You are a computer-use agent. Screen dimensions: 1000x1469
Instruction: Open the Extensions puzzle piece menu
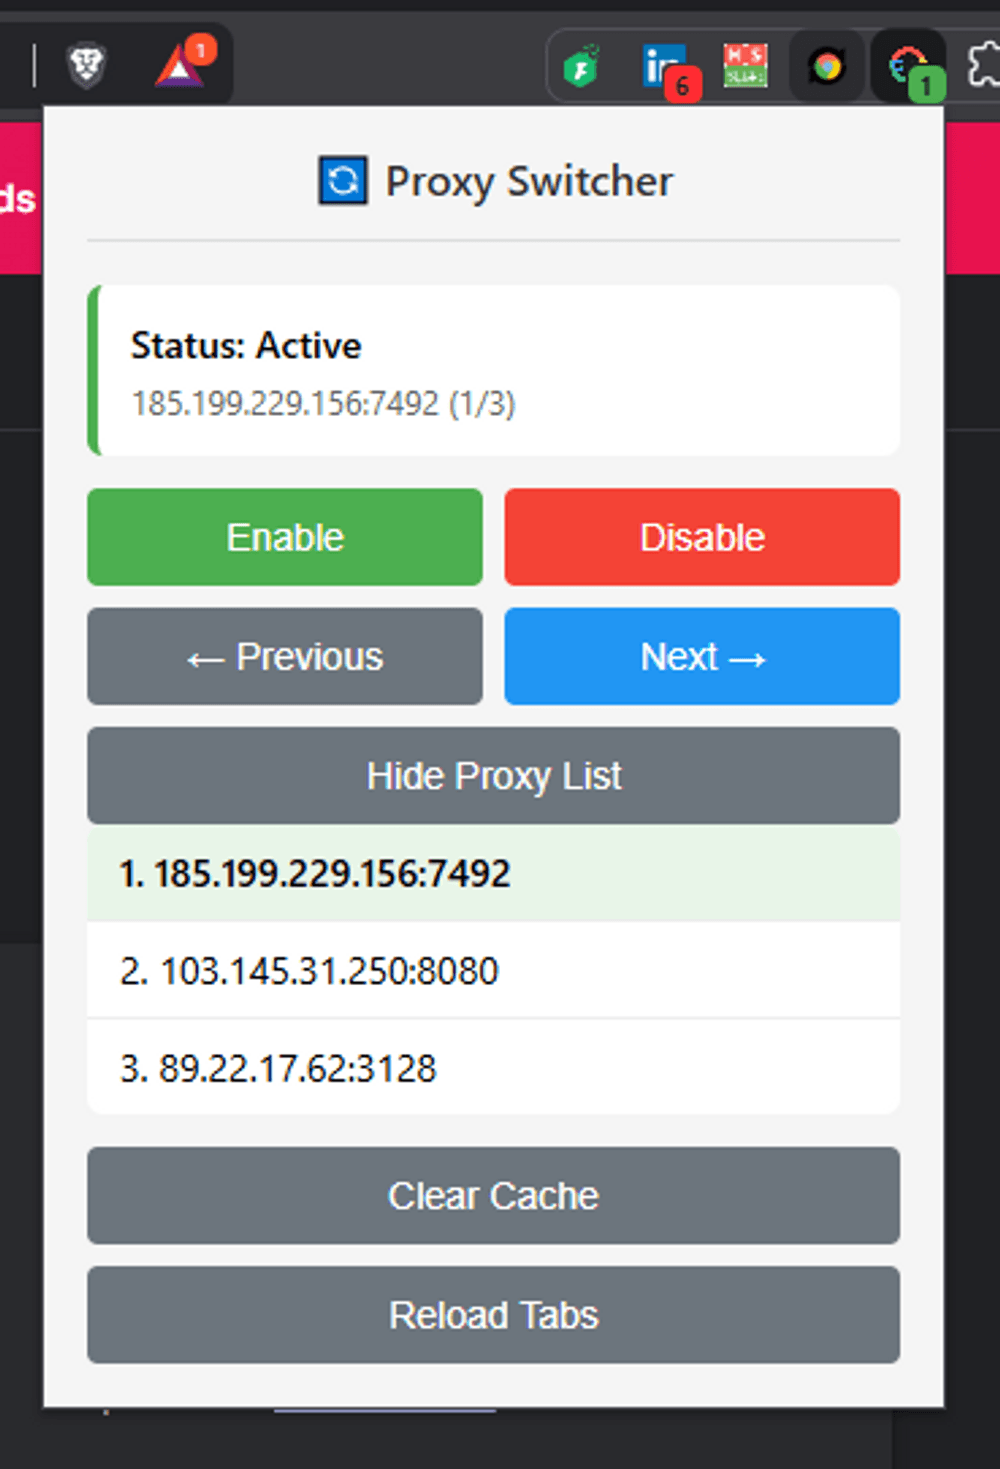984,66
